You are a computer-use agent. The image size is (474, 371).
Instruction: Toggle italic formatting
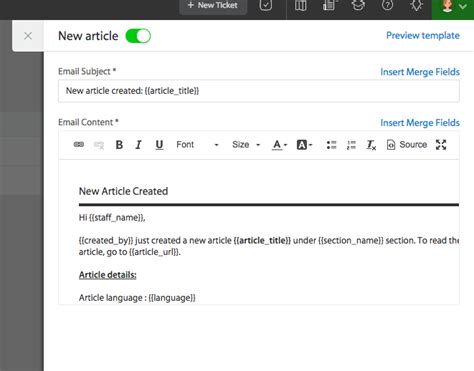[139, 145]
